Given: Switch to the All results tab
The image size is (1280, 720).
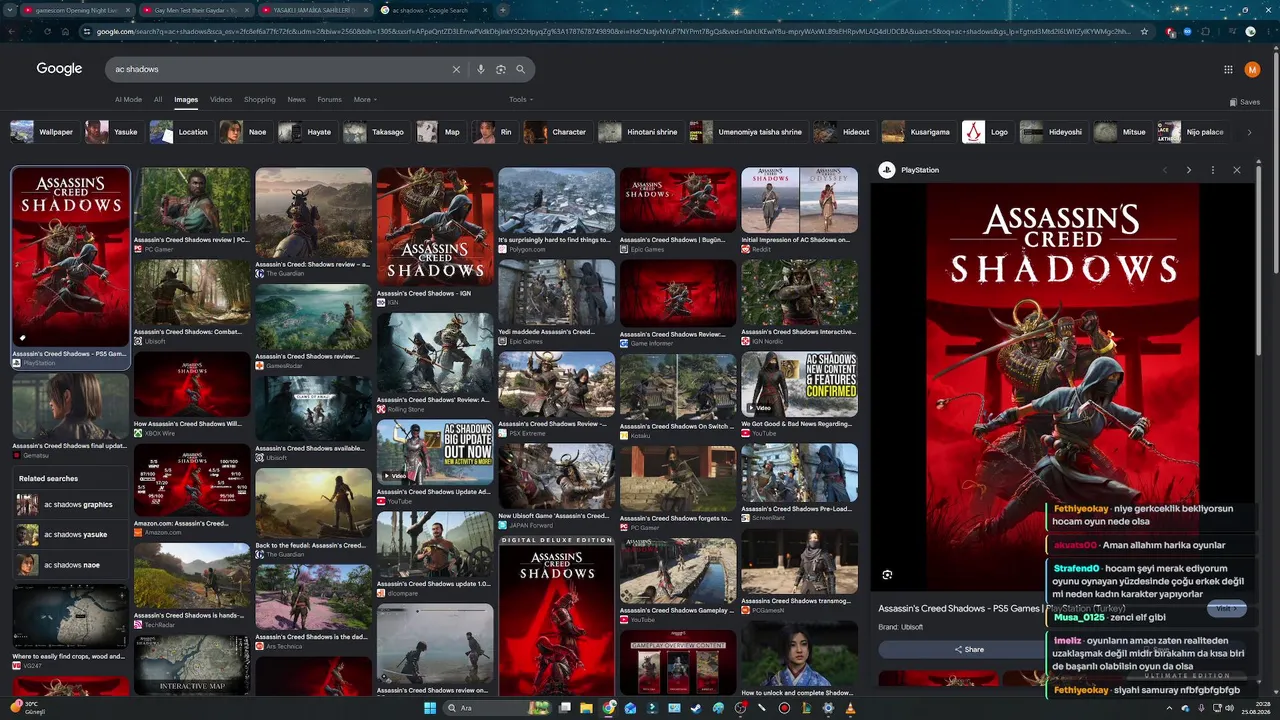Looking at the screenshot, I should click(158, 99).
